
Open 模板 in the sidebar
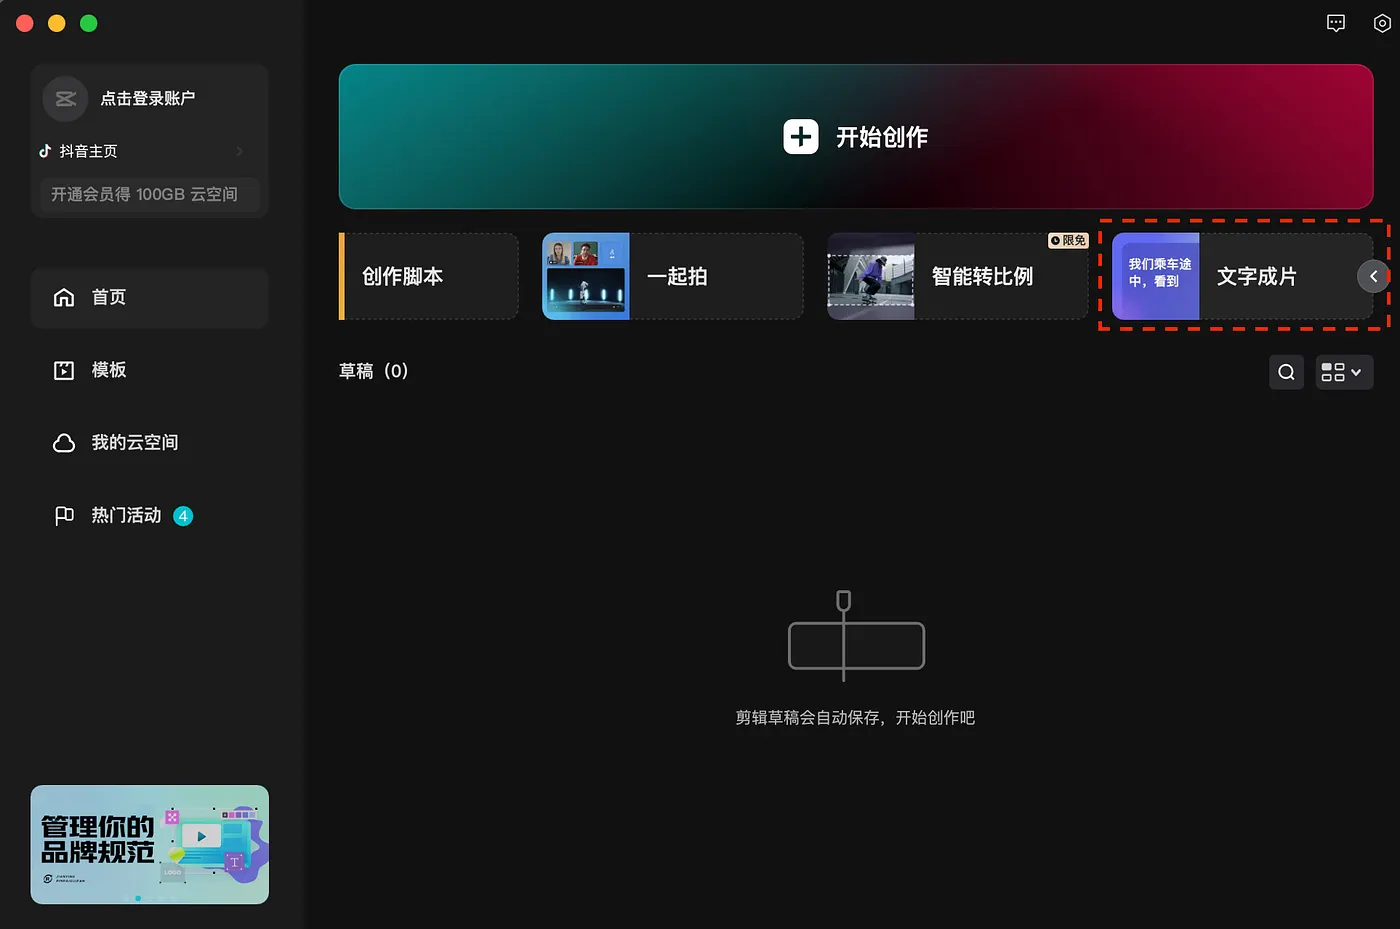coord(149,370)
